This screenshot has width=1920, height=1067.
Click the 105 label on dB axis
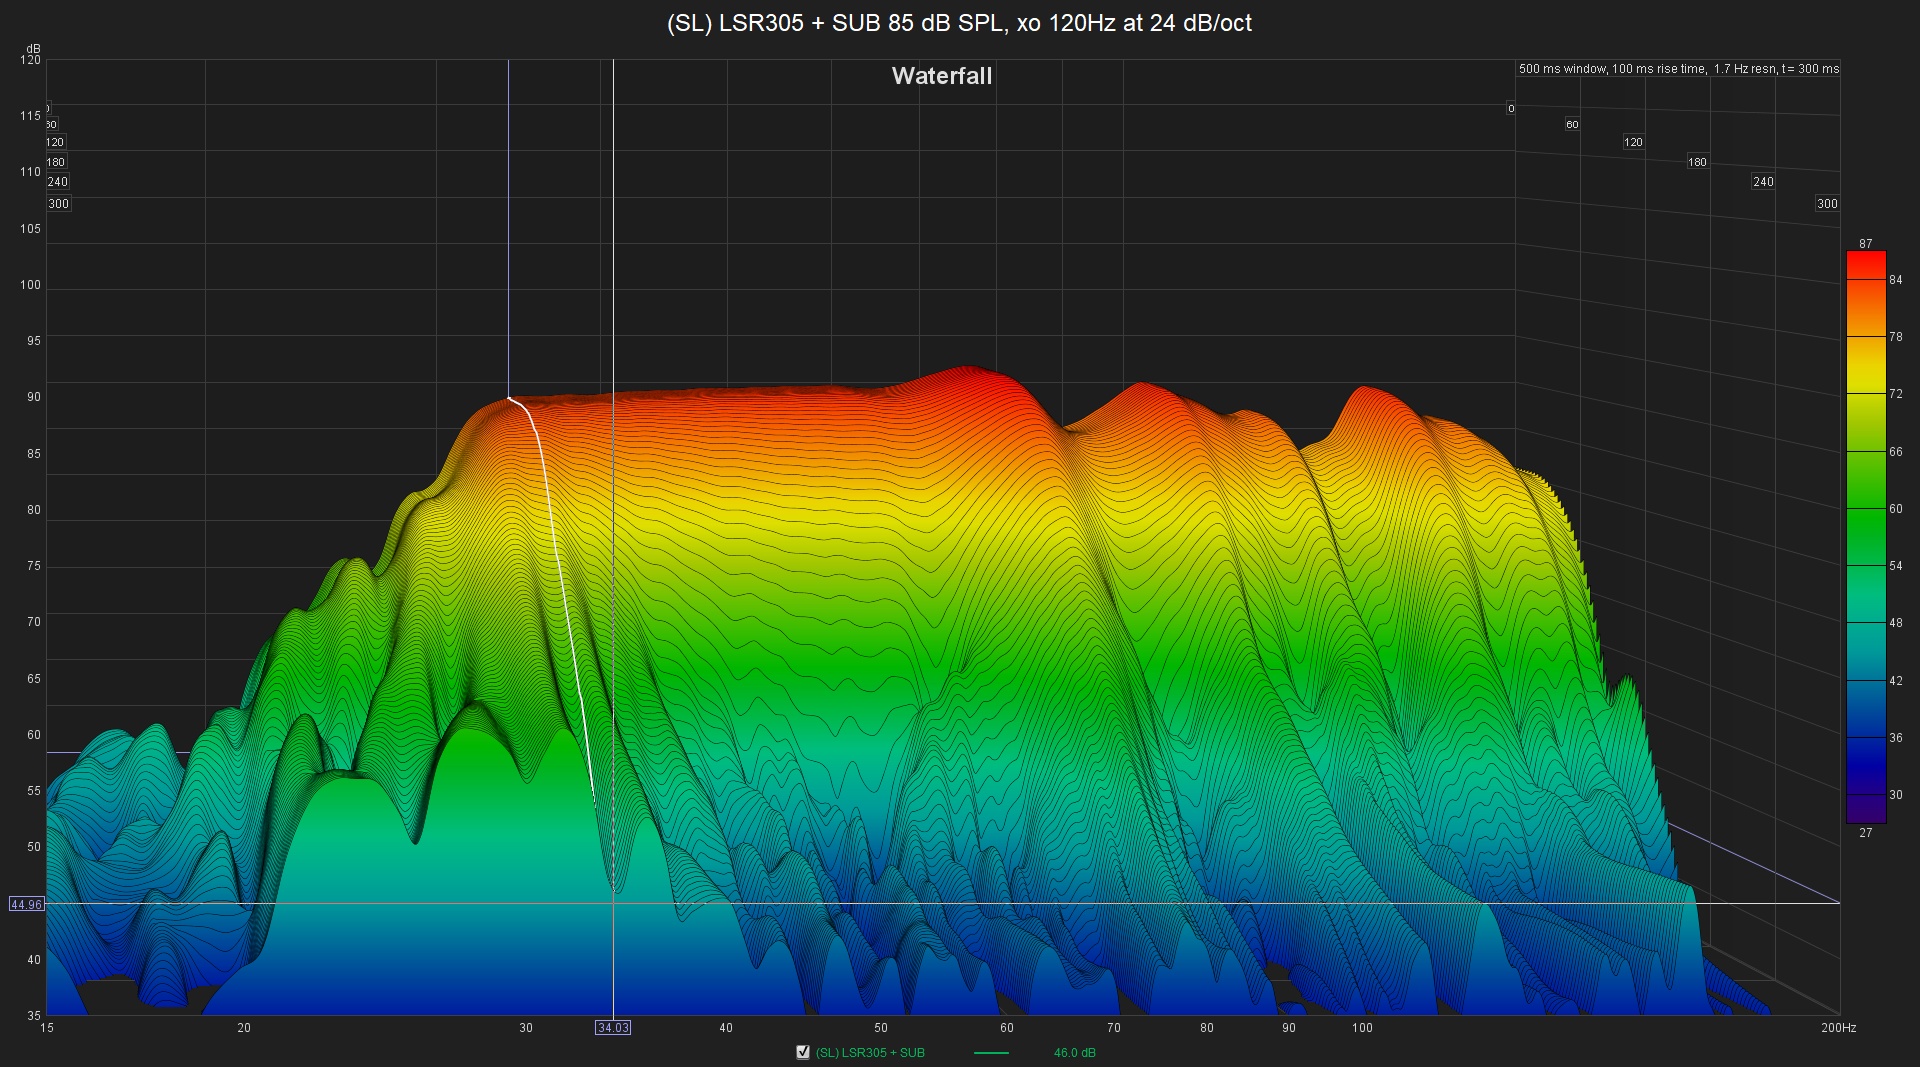(x=30, y=229)
